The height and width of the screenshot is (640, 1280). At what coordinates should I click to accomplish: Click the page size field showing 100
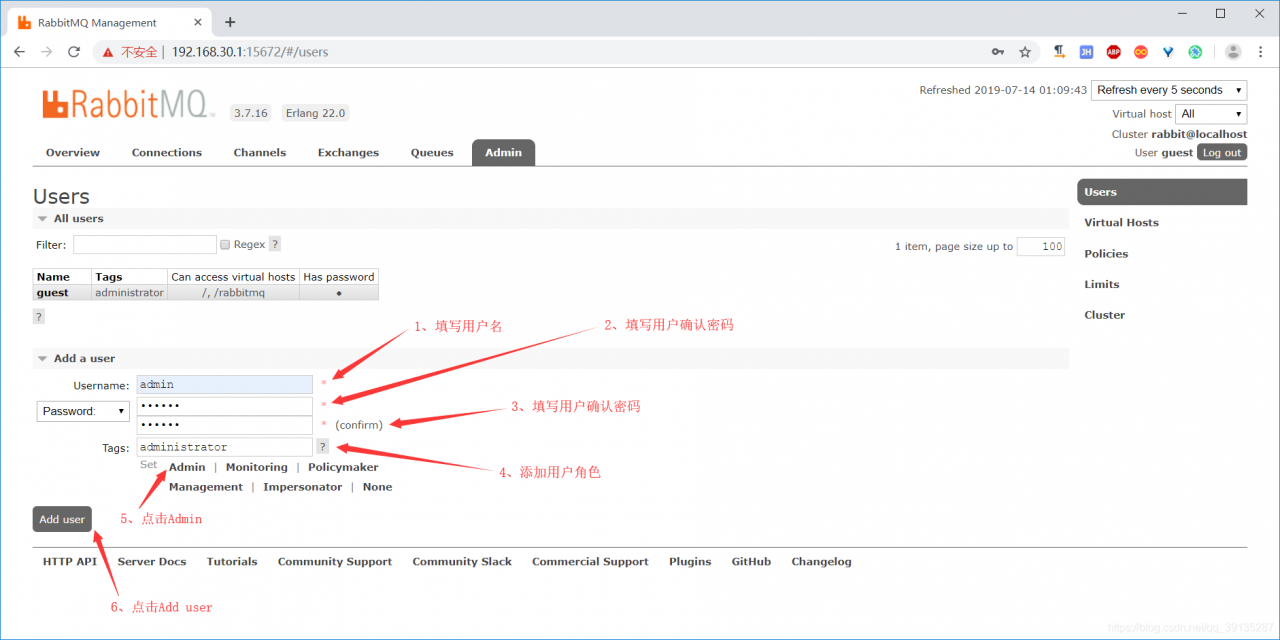(1041, 246)
